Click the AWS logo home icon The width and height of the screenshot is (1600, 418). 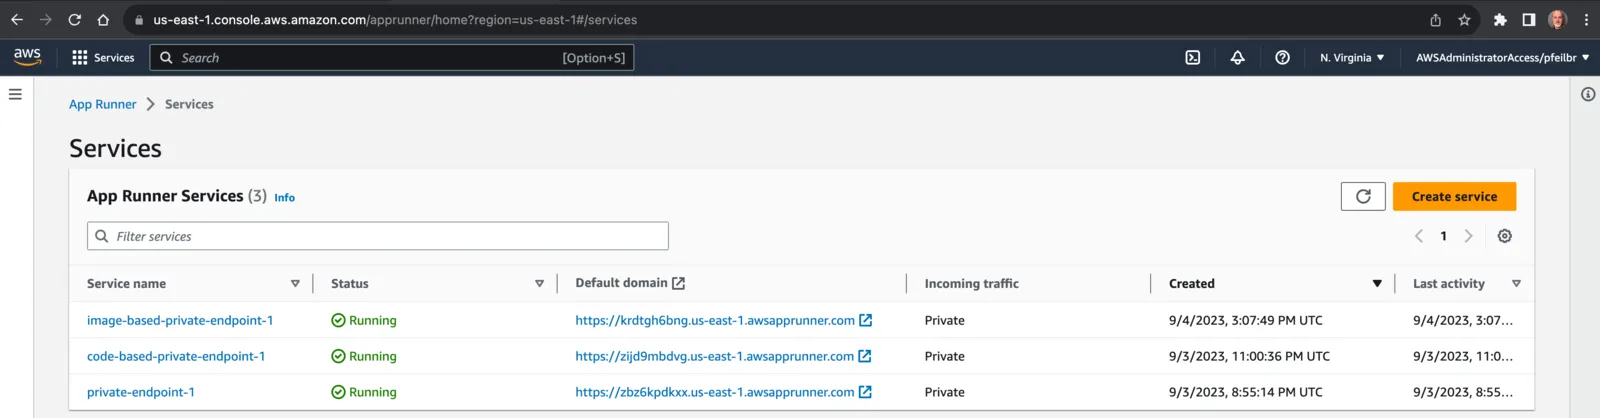click(28, 57)
